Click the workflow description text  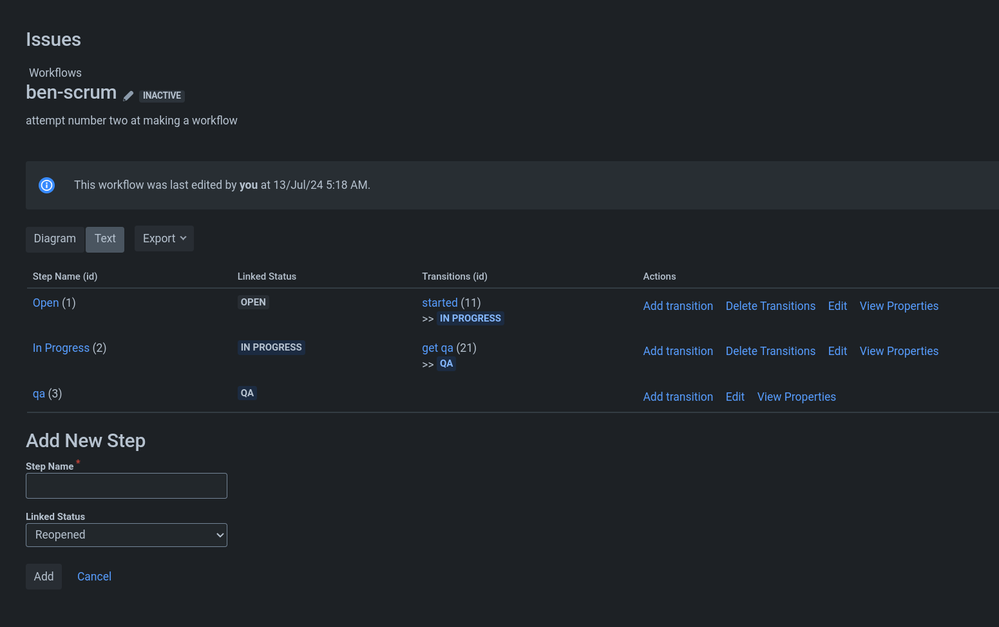click(132, 120)
